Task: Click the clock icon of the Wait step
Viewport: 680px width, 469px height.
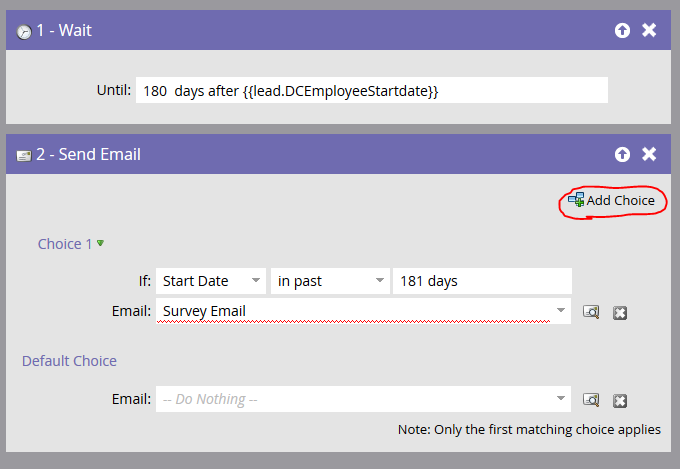Action: click(24, 32)
